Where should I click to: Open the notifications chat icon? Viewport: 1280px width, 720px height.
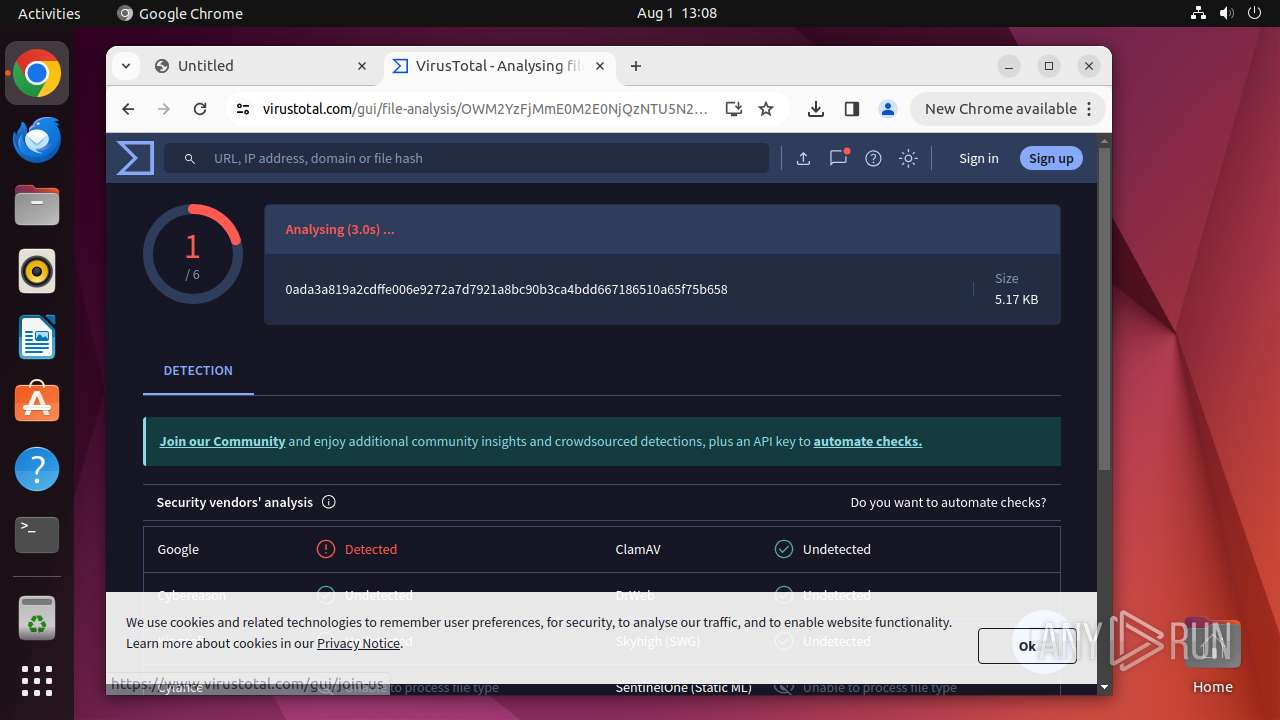[838, 158]
